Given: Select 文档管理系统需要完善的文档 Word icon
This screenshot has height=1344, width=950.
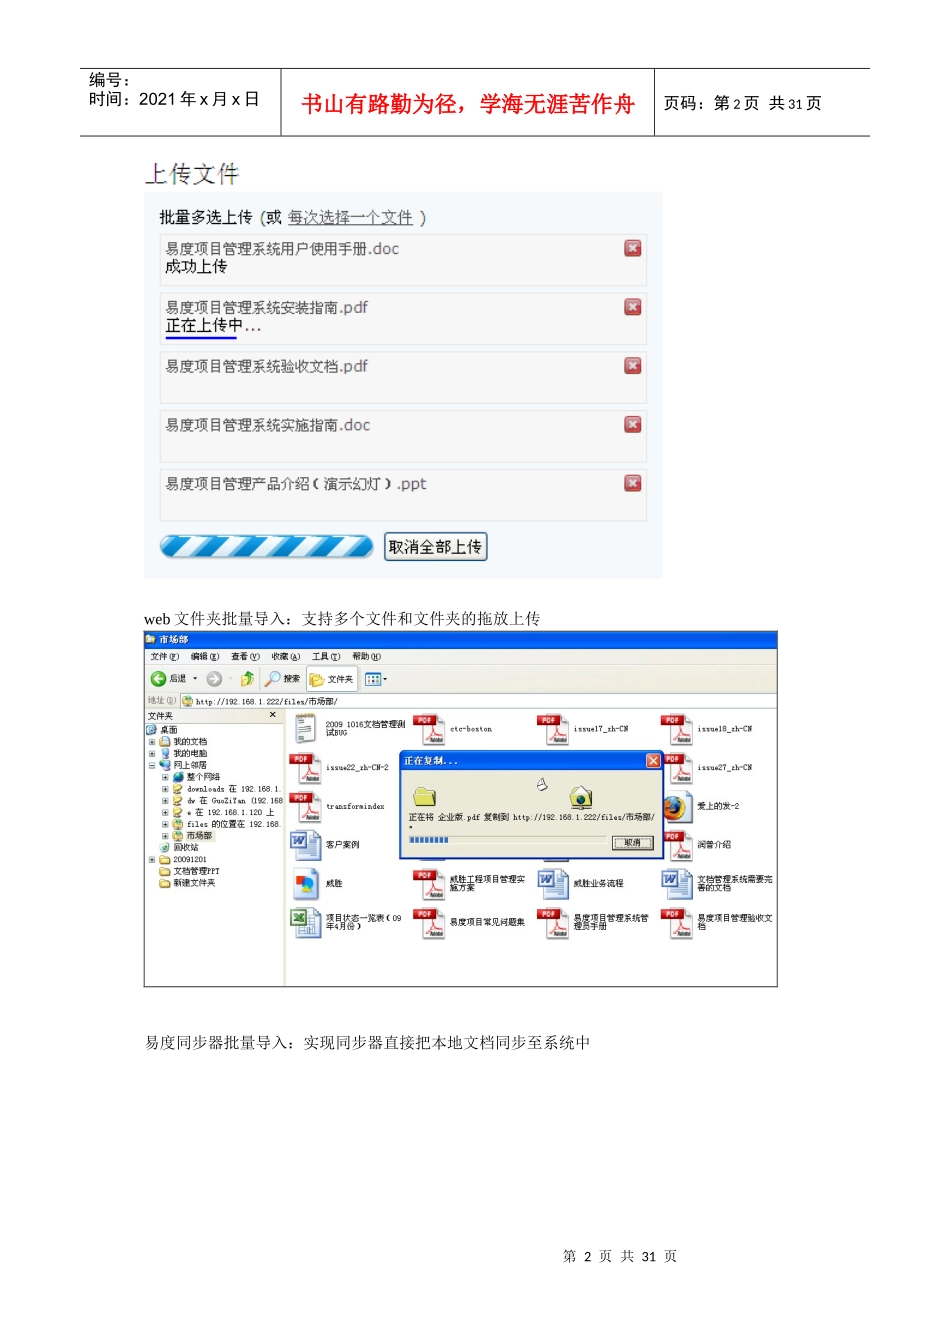Looking at the screenshot, I should pos(676,883).
